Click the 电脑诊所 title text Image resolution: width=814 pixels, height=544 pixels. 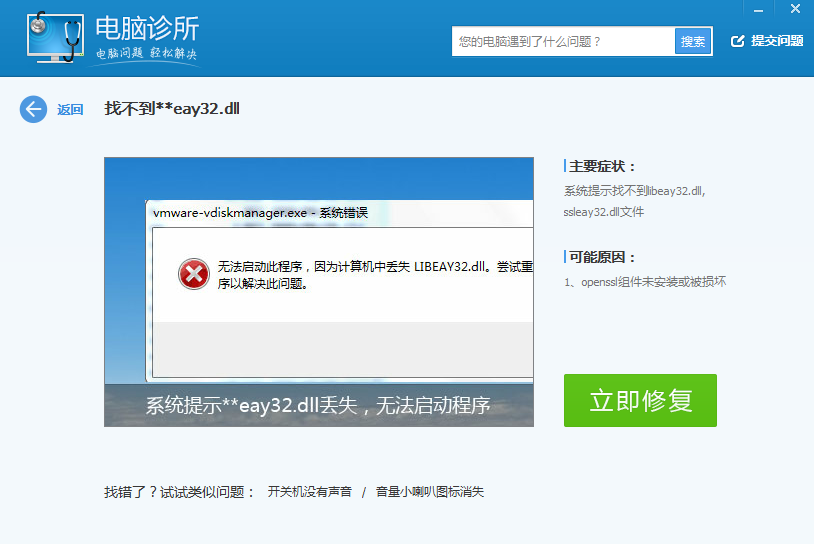coord(147,28)
